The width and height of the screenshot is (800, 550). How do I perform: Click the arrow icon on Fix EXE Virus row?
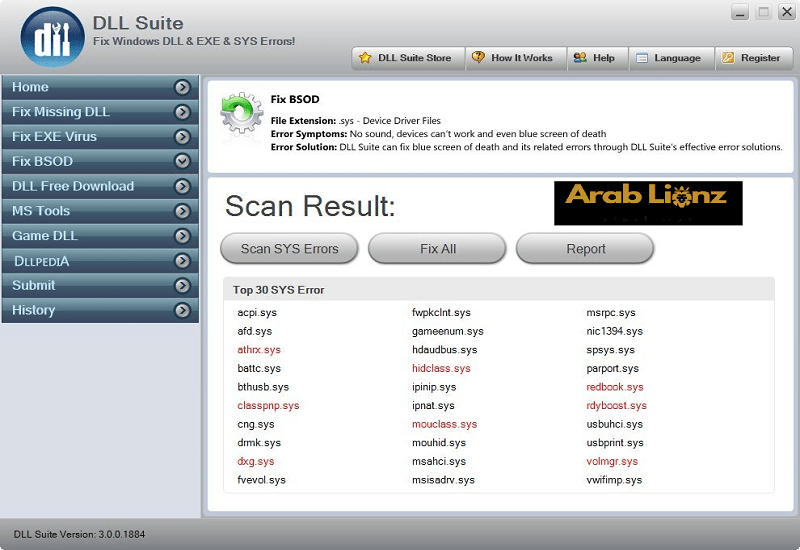[x=183, y=137]
